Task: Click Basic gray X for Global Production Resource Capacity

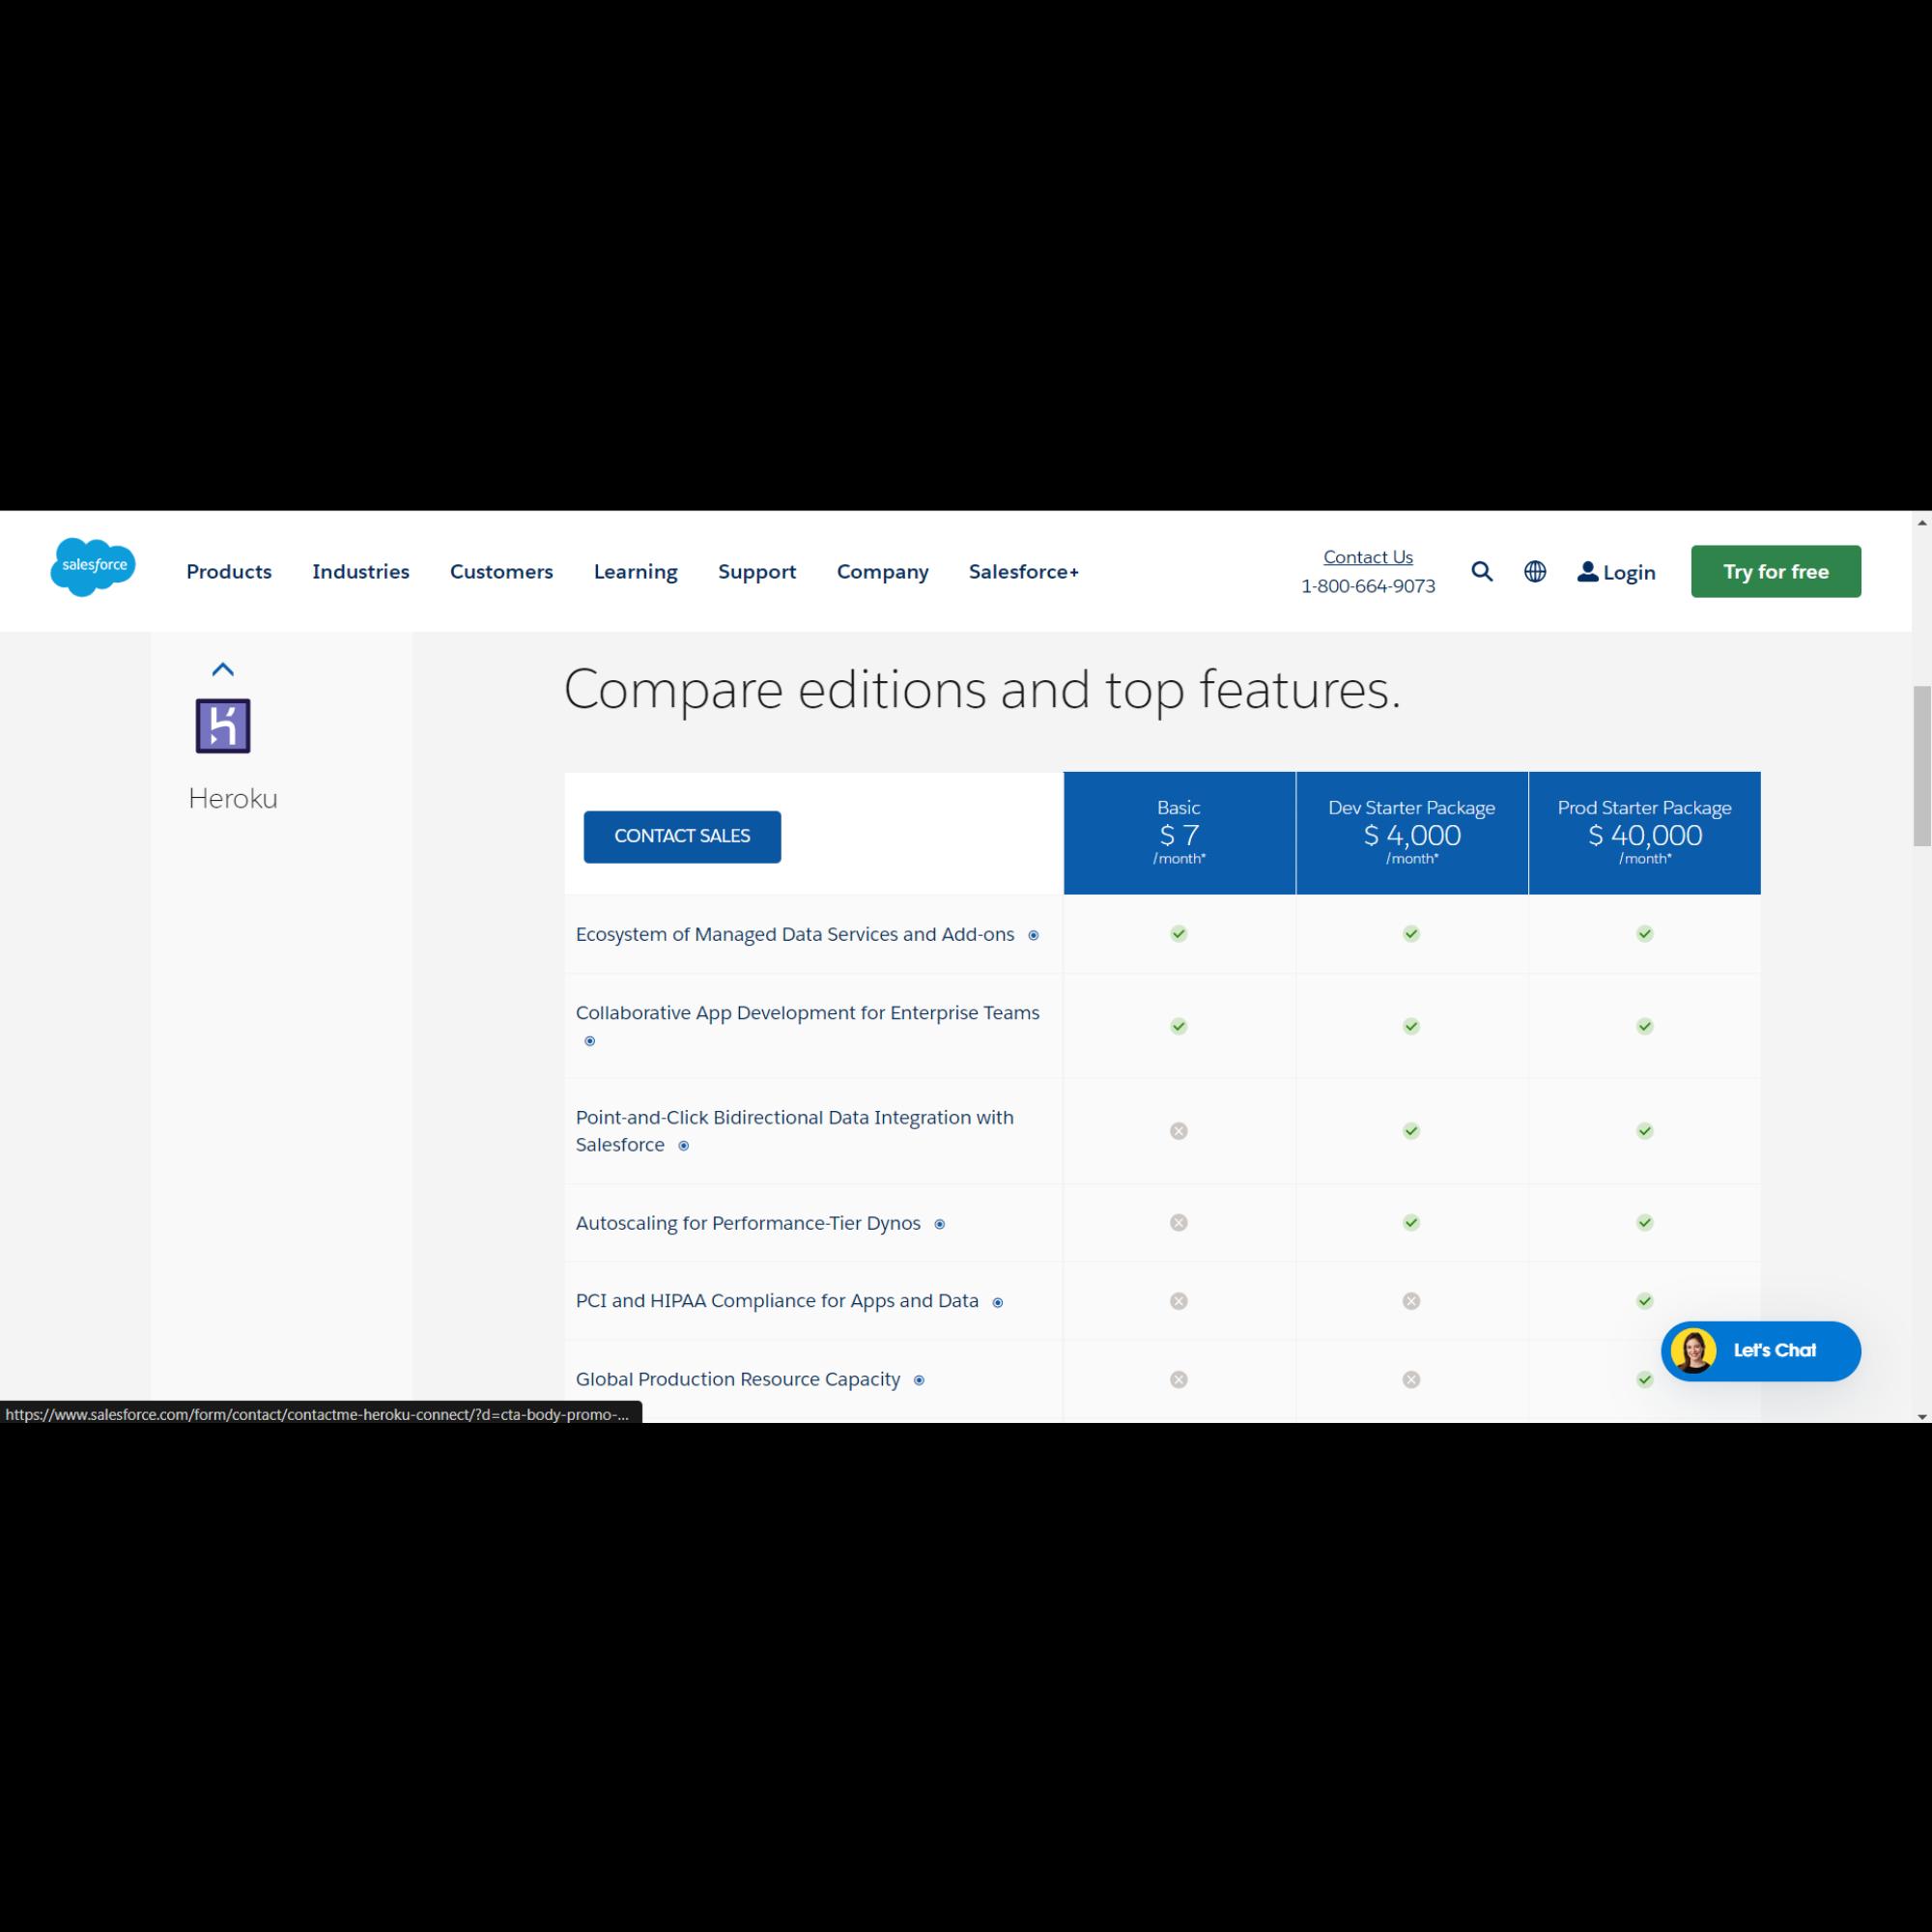Action: click(1179, 1379)
